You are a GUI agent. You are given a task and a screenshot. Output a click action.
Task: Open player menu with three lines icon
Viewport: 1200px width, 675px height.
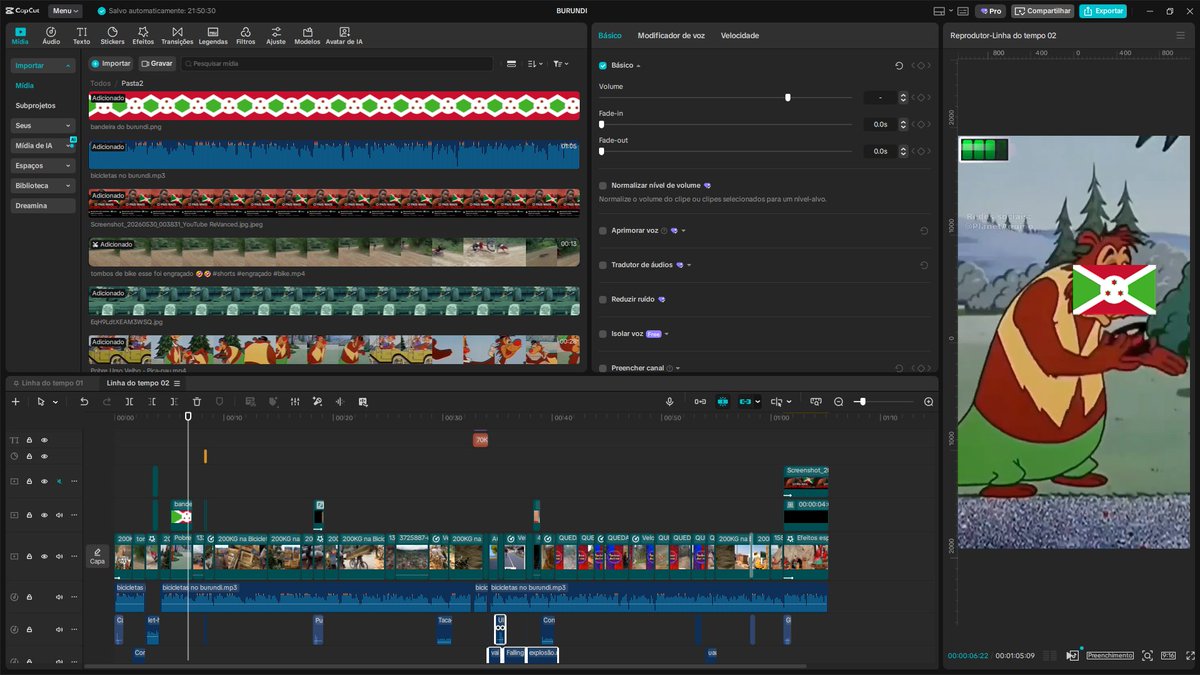pyautogui.click(x=1180, y=35)
